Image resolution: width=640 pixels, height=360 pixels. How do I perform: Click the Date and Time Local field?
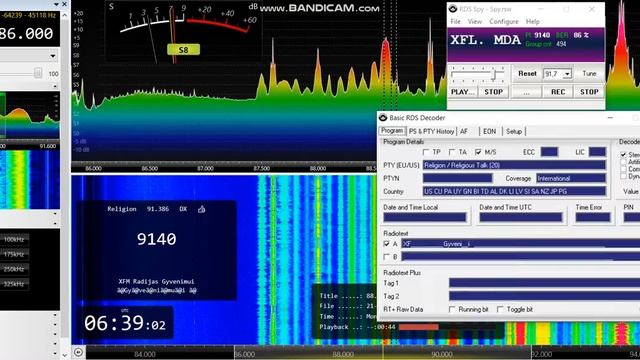pos(425,218)
